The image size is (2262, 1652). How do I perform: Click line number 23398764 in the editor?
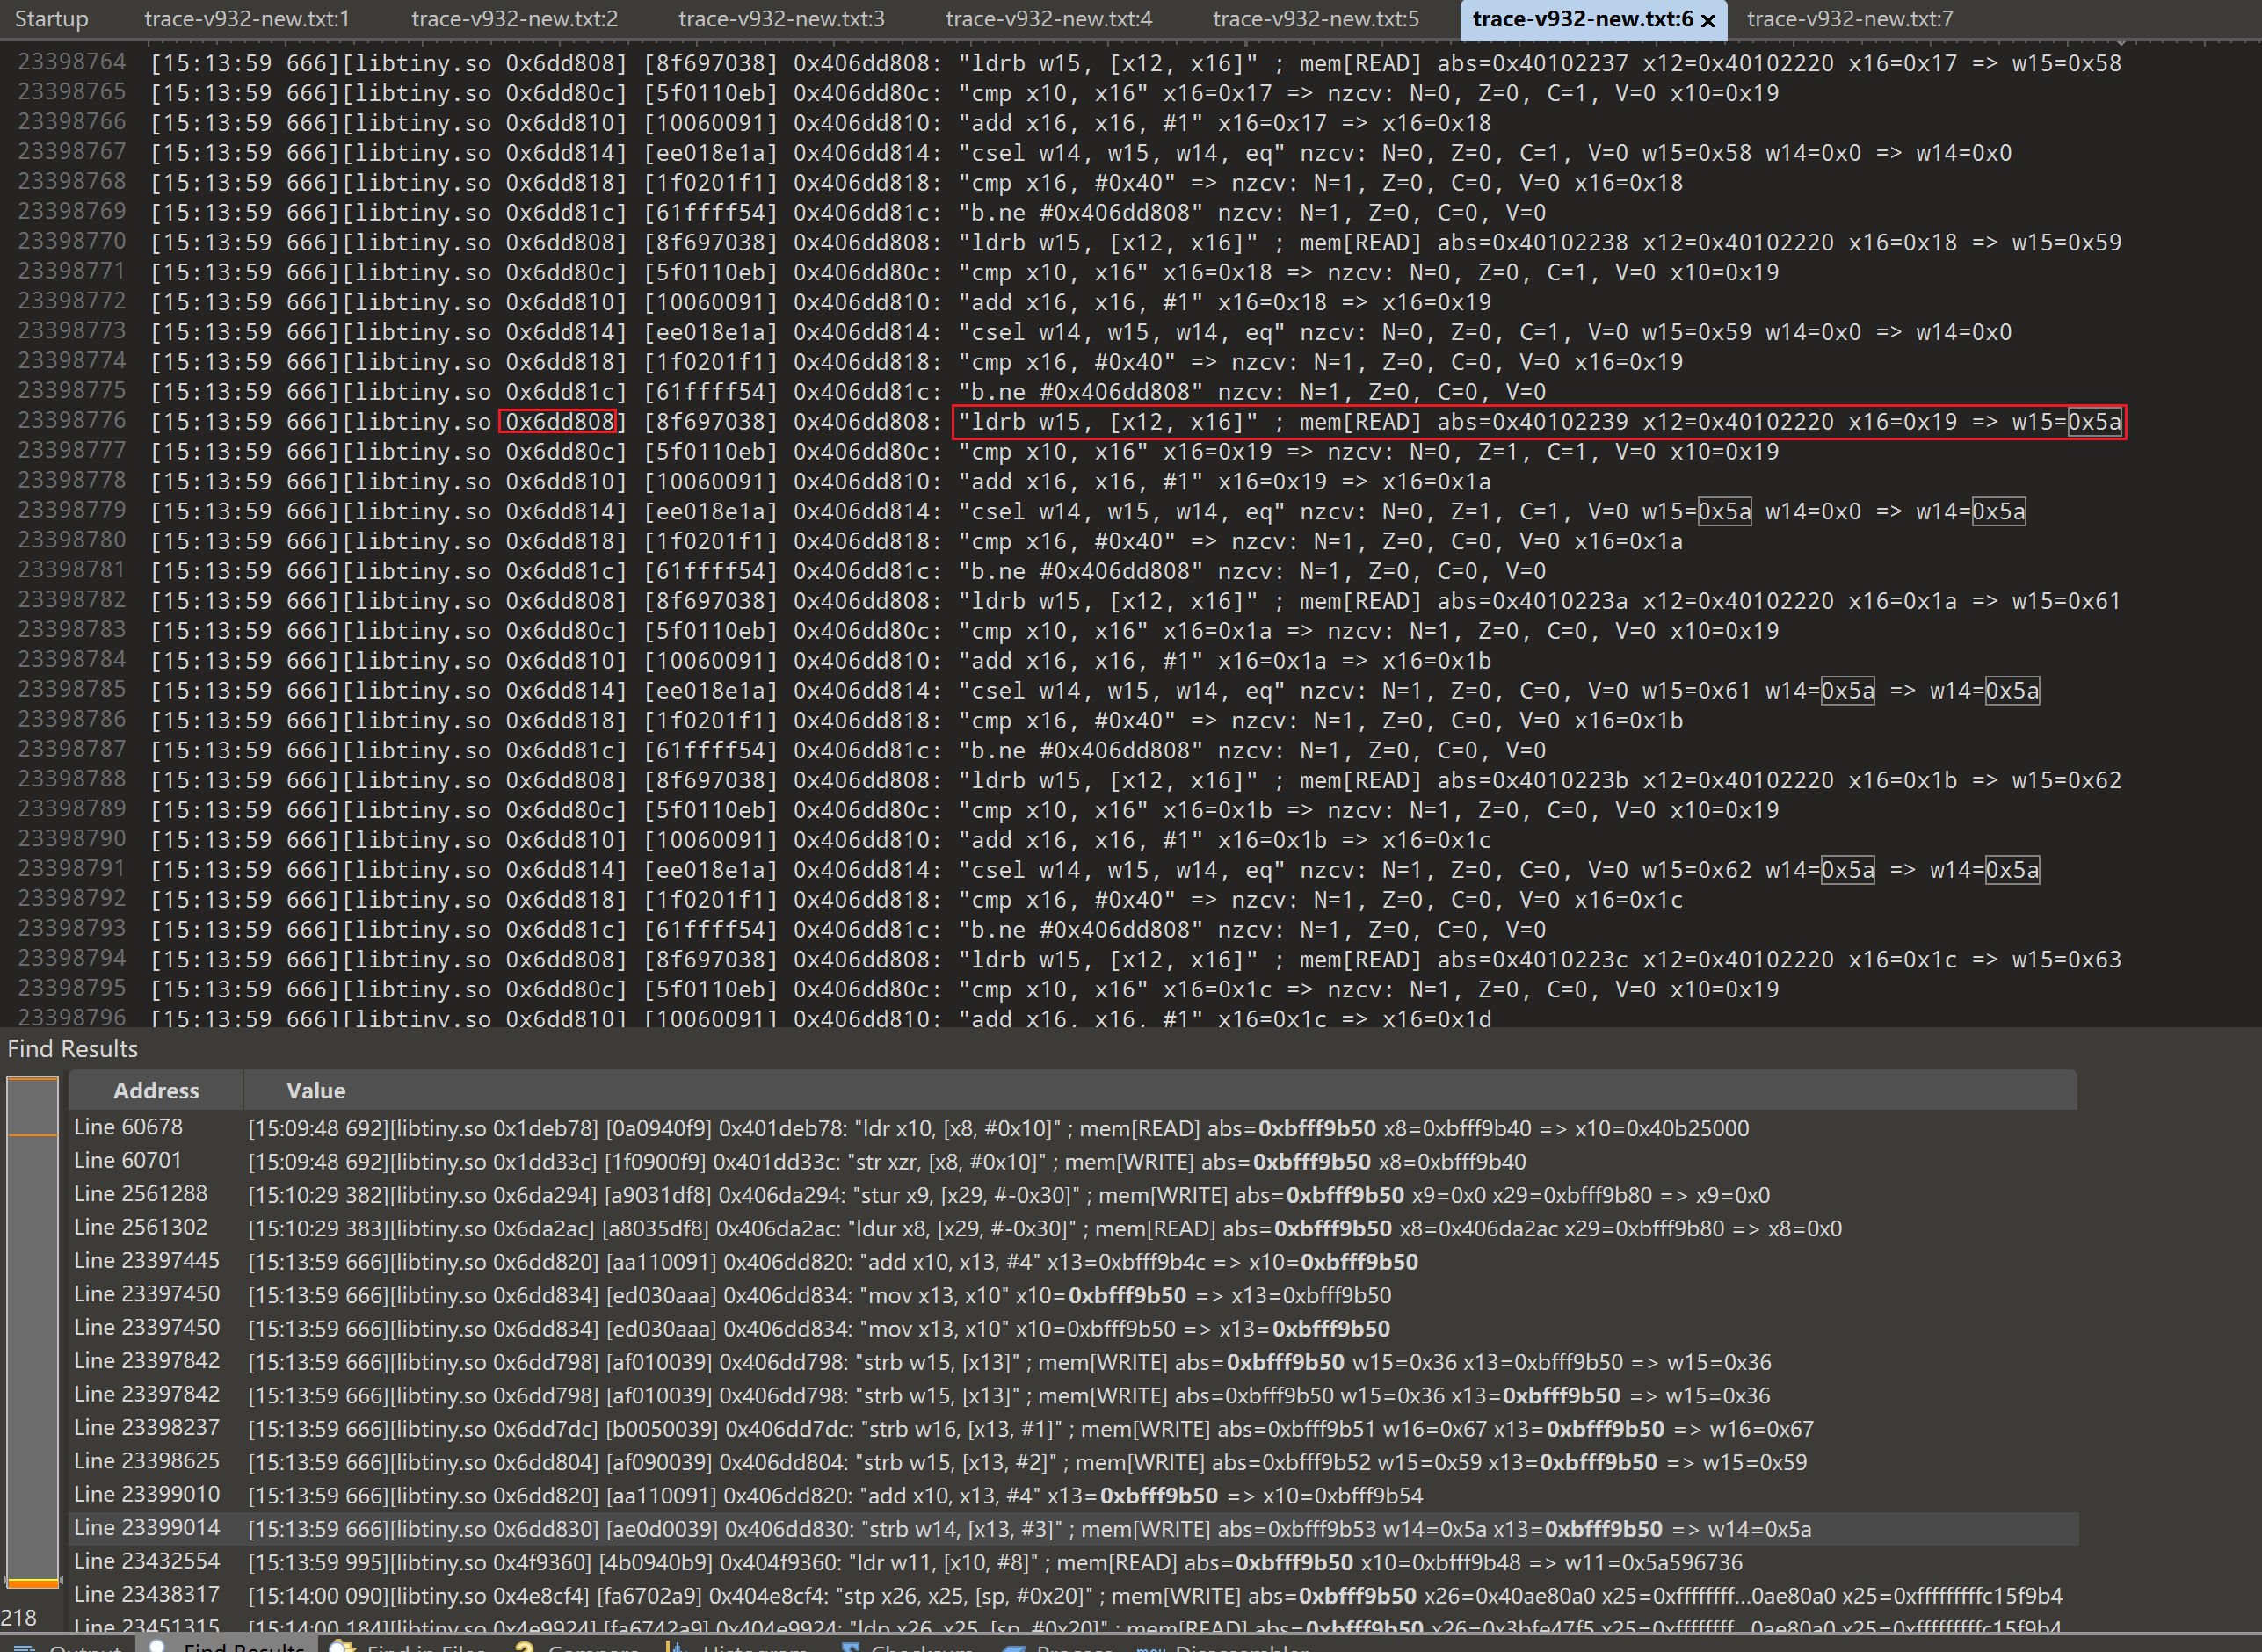[72, 62]
